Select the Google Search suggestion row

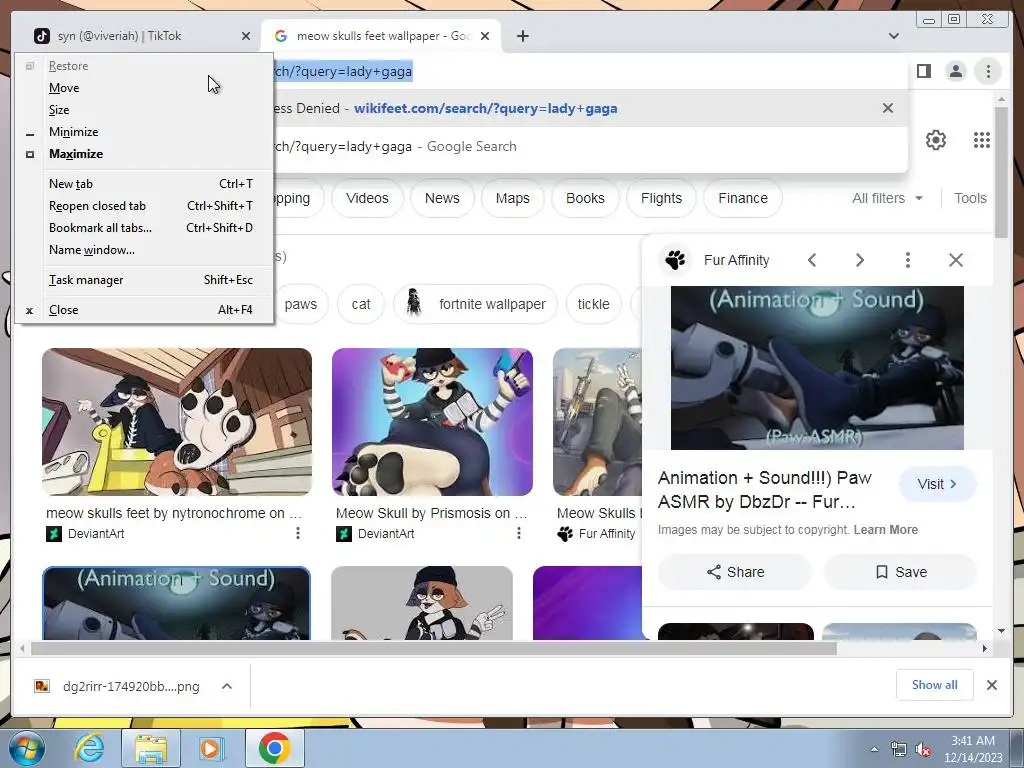click(x=588, y=146)
